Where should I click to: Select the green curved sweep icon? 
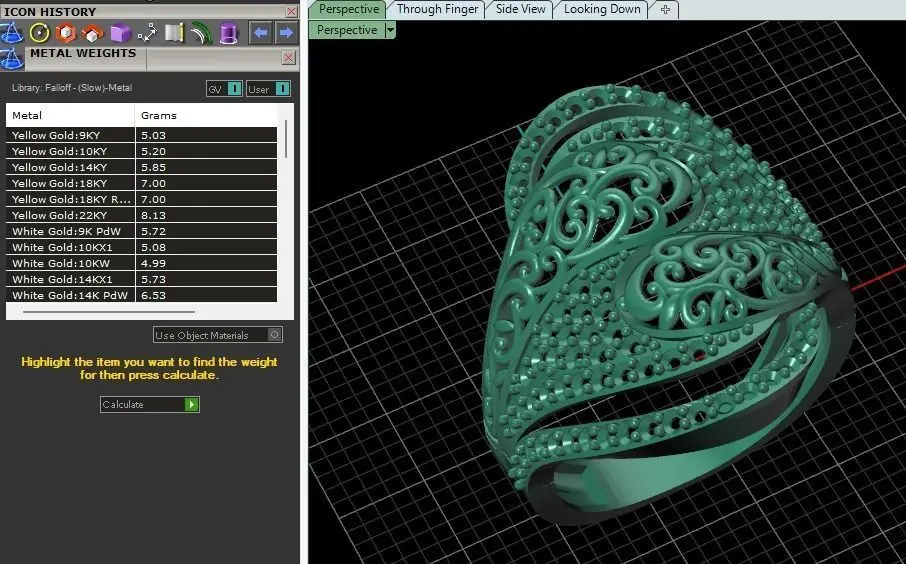pyautogui.click(x=201, y=33)
